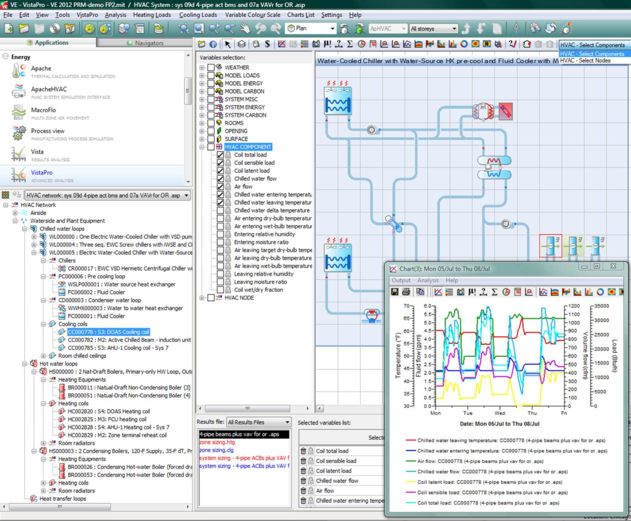Click trash icon beside Coil total load
Viewport: 631px width, 521px height.
[305, 451]
